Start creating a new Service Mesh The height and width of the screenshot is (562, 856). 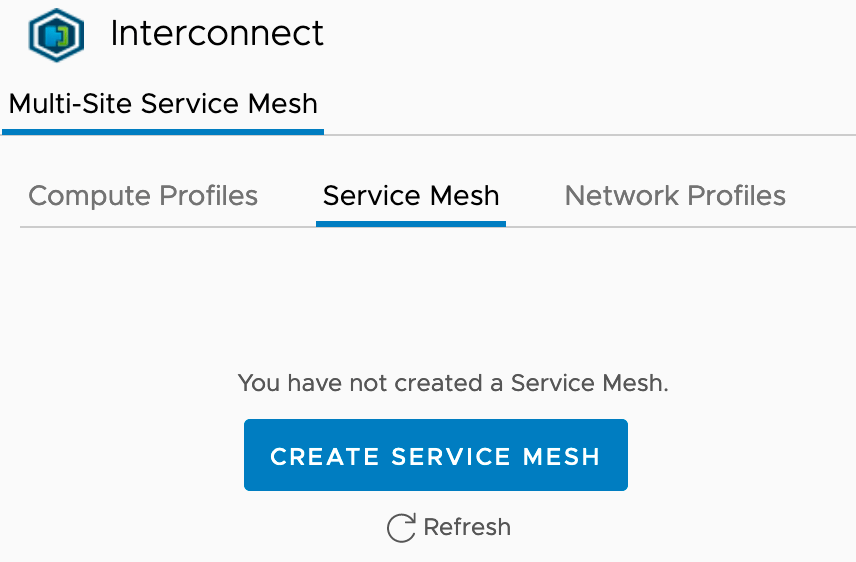point(436,456)
